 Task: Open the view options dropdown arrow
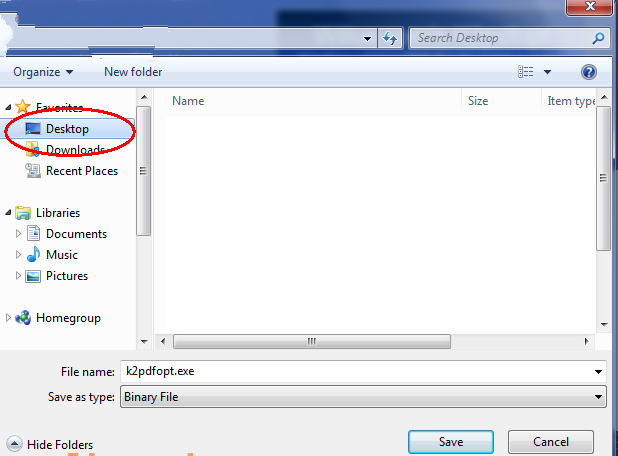pos(547,72)
